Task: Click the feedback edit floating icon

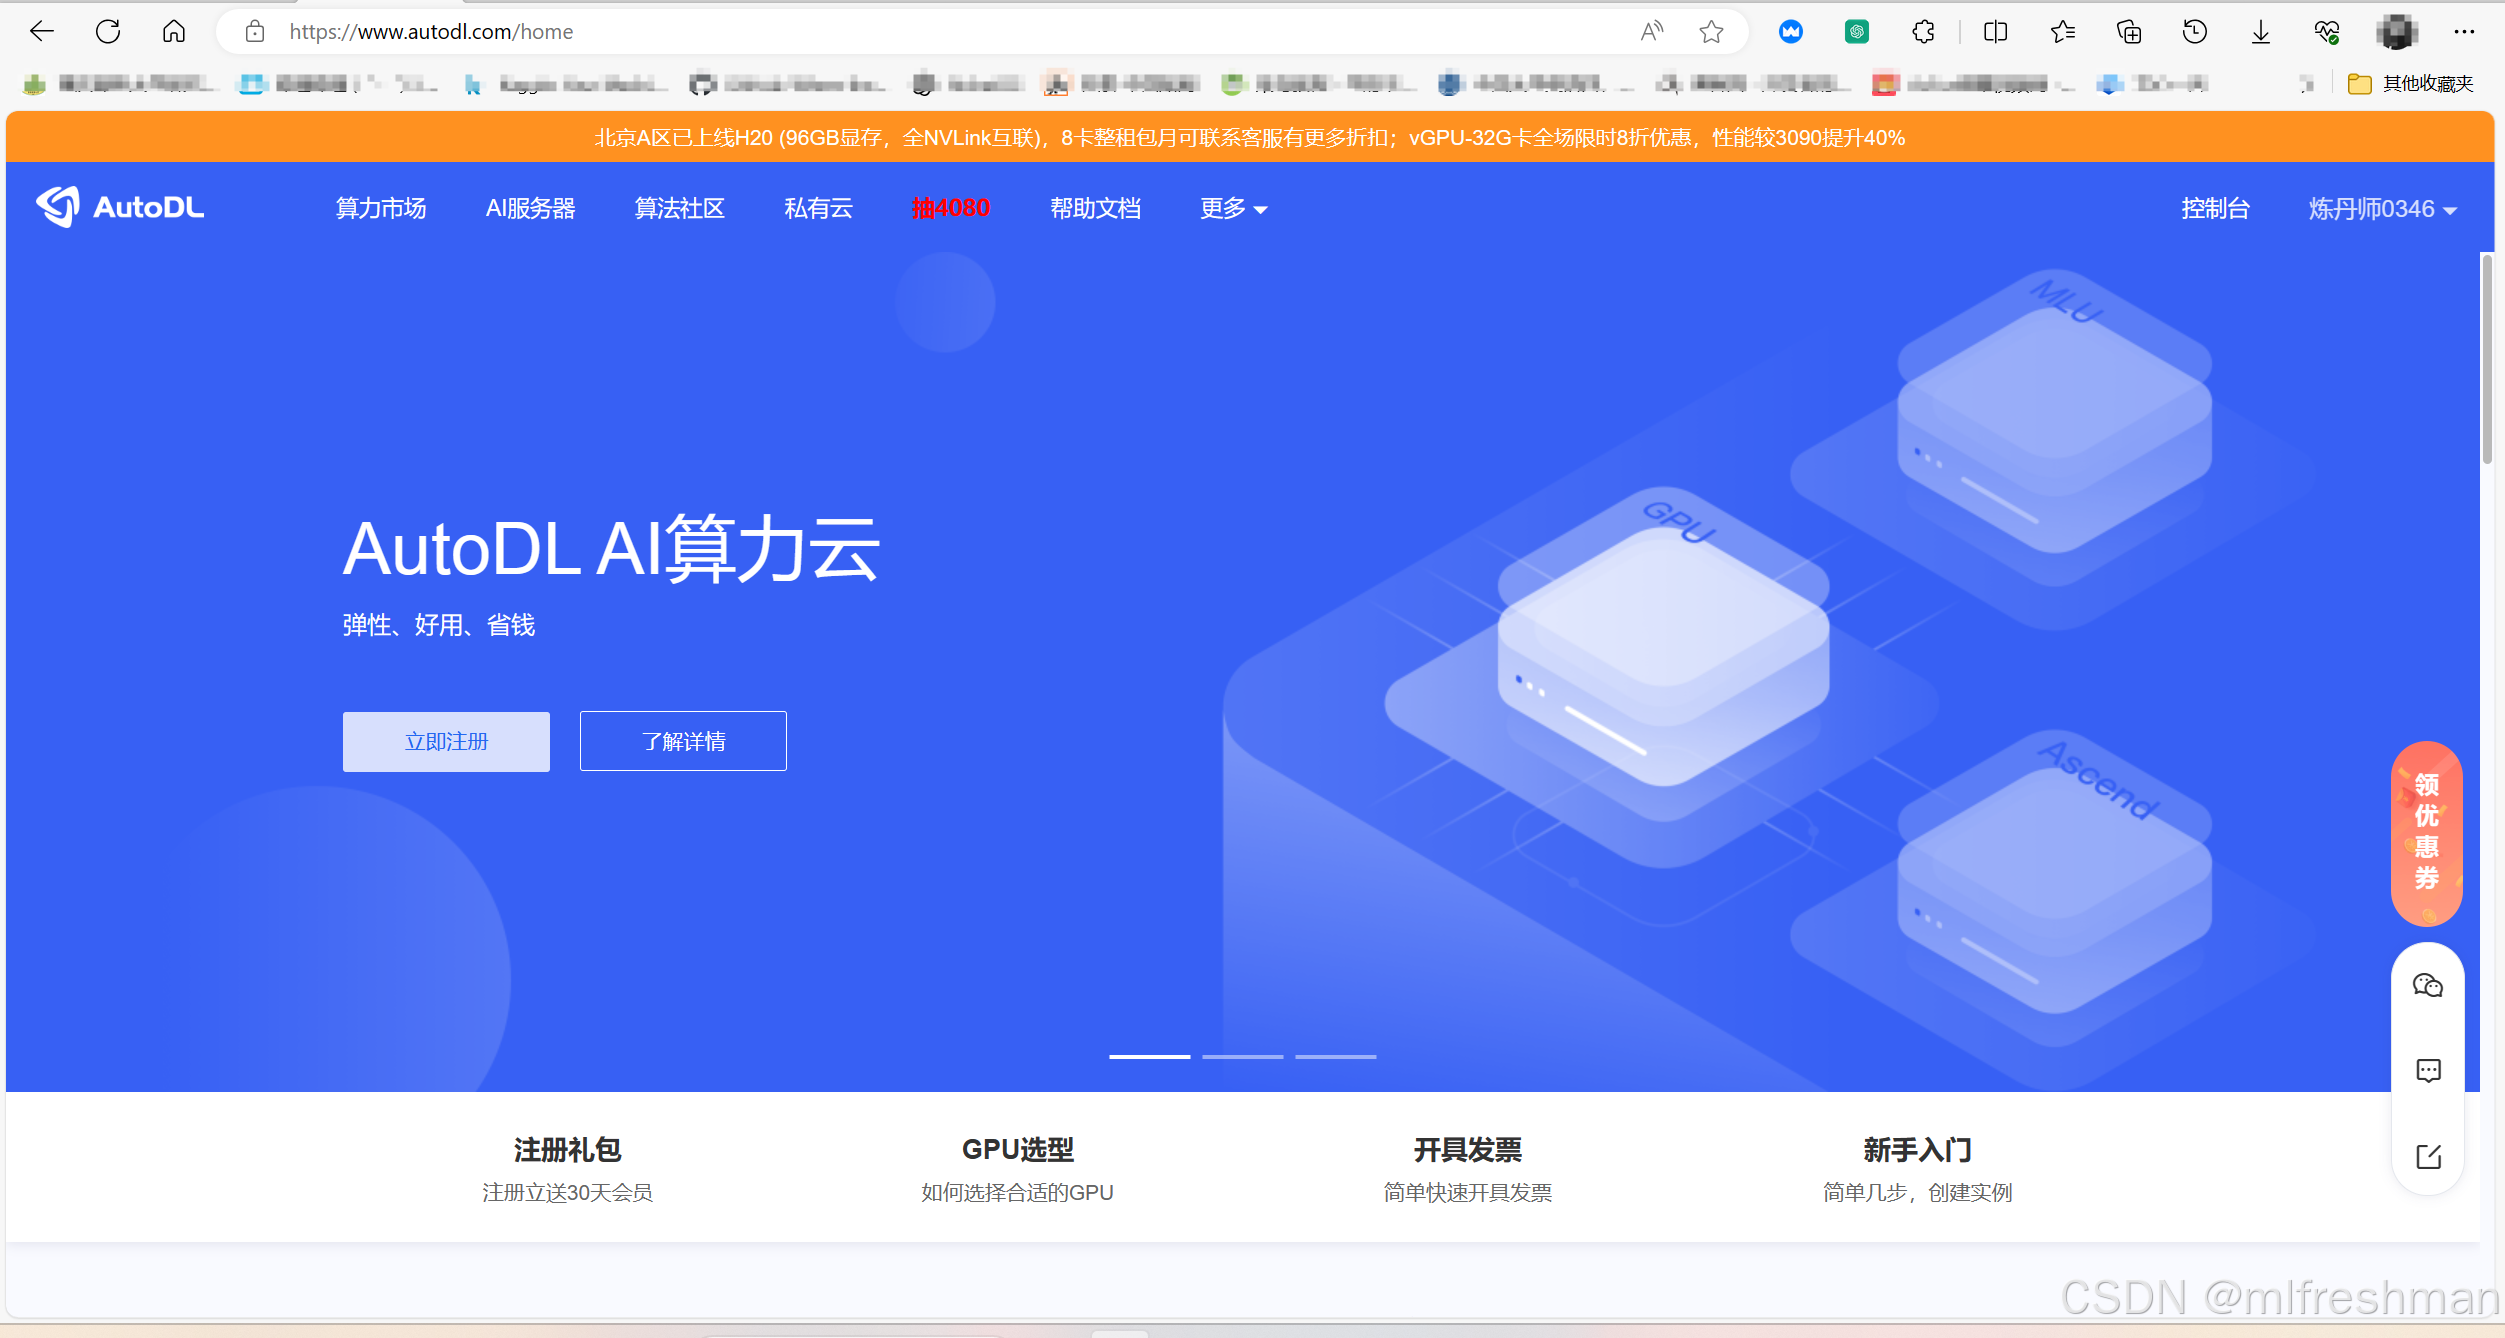Action: point(2427,1157)
